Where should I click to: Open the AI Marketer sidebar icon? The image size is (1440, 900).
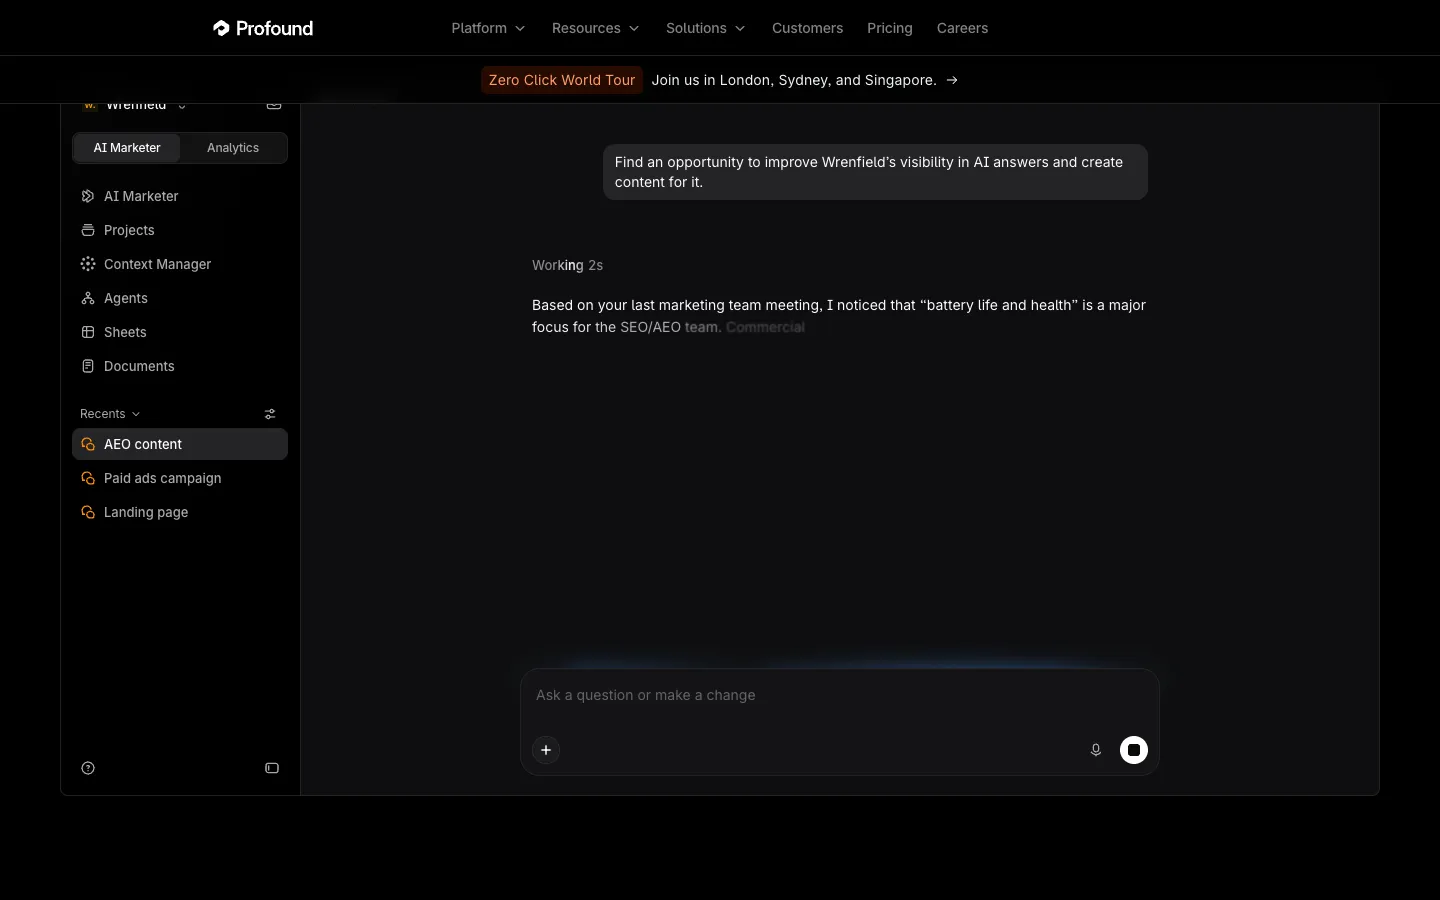click(88, 196)
